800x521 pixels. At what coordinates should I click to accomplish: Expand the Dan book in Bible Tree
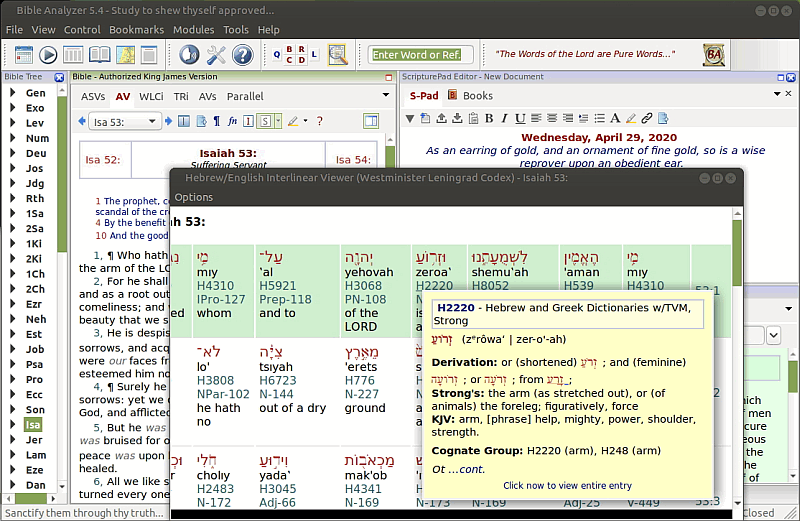coord(12,485)
